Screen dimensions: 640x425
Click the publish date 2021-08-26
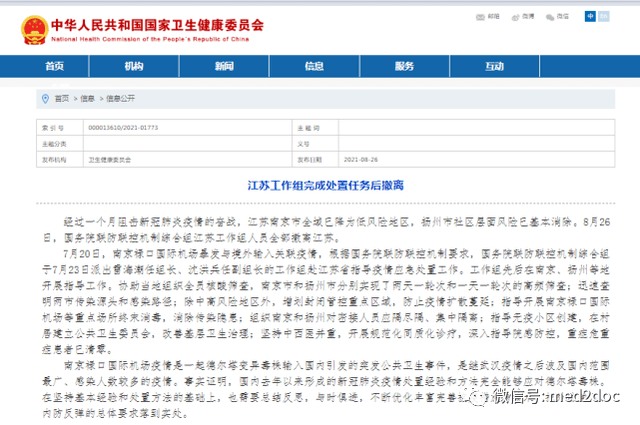point(361,160)
